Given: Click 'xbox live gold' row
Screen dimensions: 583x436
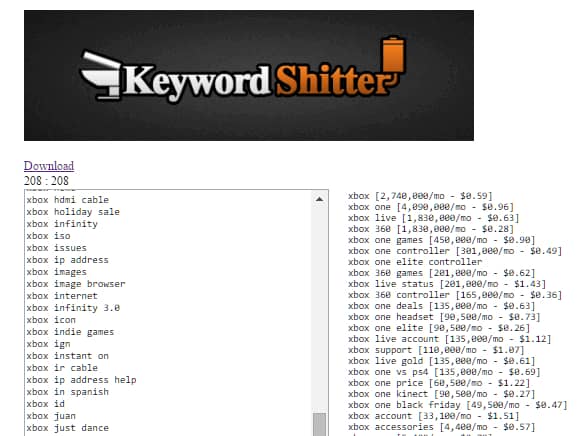Looking at the screenshot, I should coord(442,361).
